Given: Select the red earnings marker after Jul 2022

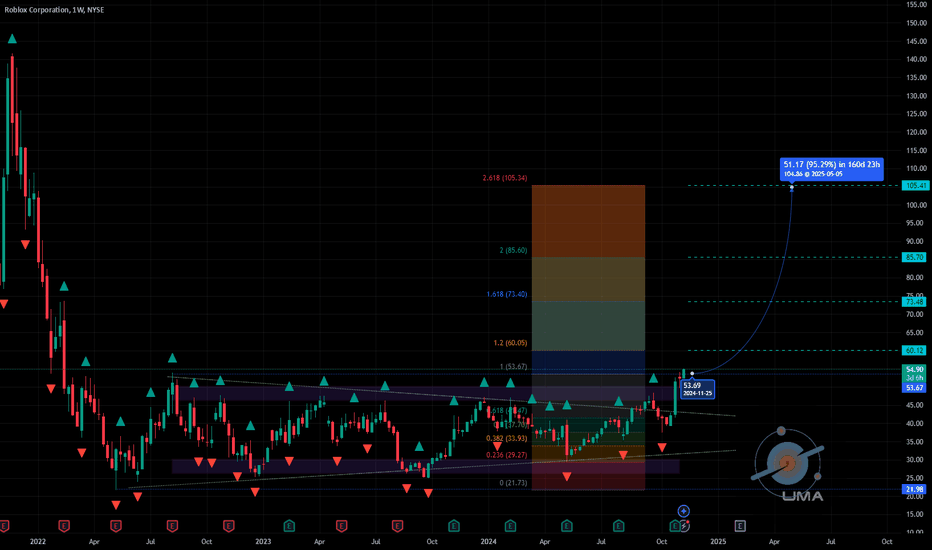Looking at the screenshot, I should 172,526.
